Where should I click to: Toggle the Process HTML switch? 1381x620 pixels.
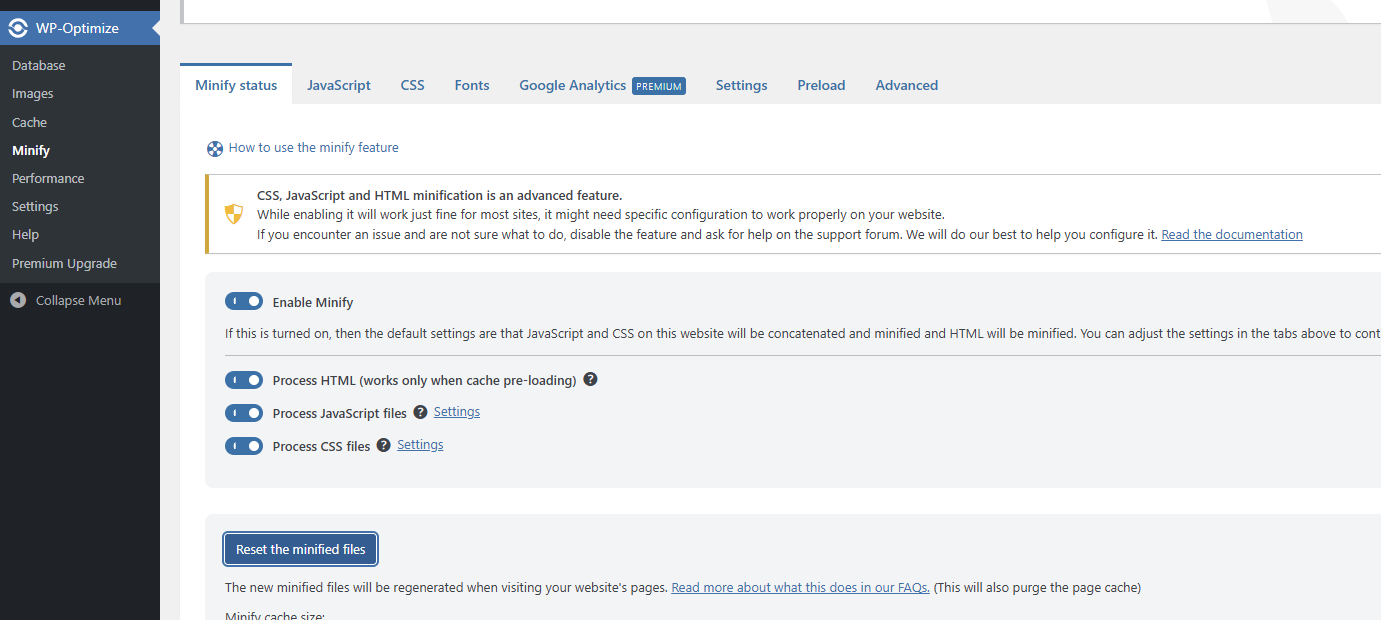pos(244,380)
